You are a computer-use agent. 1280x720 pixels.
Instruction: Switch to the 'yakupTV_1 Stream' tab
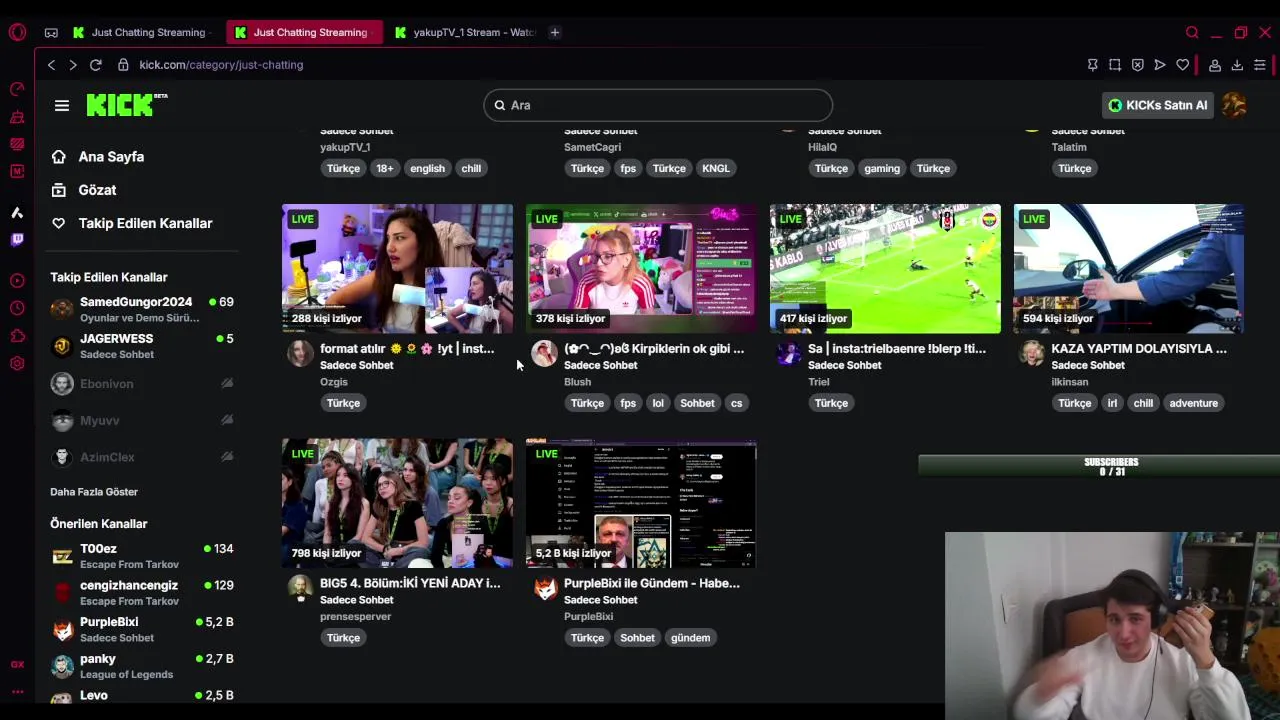click(465, 32)
